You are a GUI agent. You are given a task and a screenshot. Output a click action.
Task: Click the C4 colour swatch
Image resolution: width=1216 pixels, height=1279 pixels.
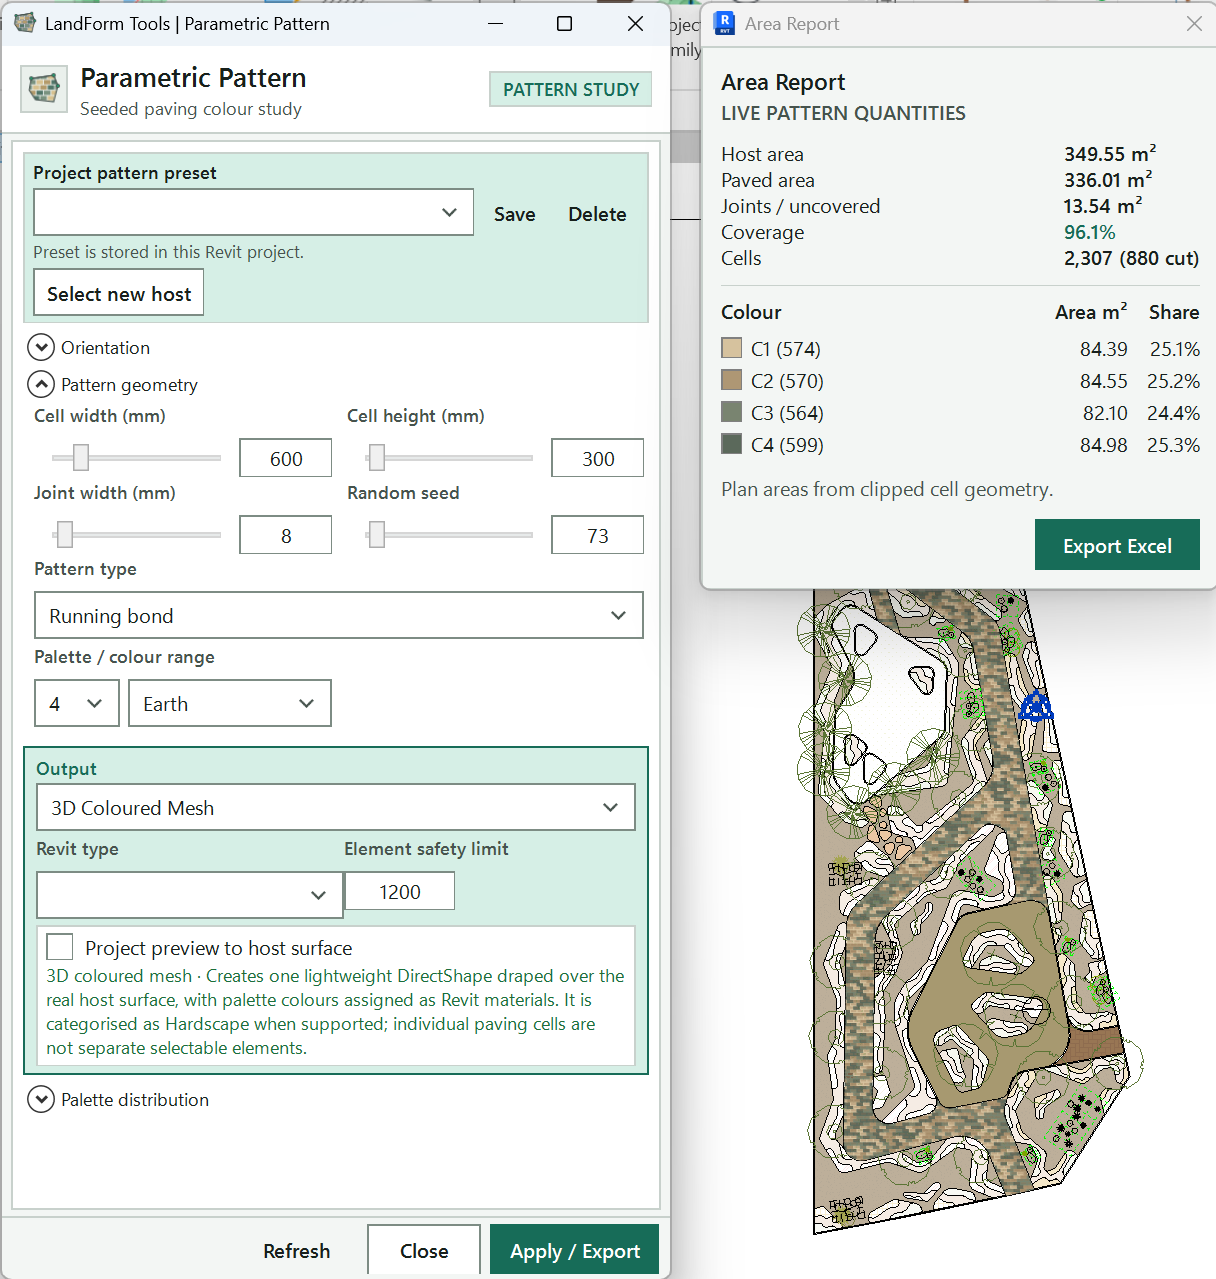732,444
